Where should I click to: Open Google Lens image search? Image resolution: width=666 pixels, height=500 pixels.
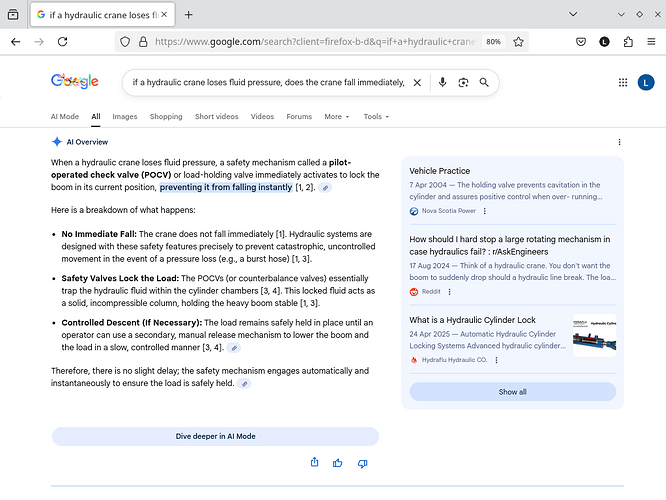coord(463,82)
